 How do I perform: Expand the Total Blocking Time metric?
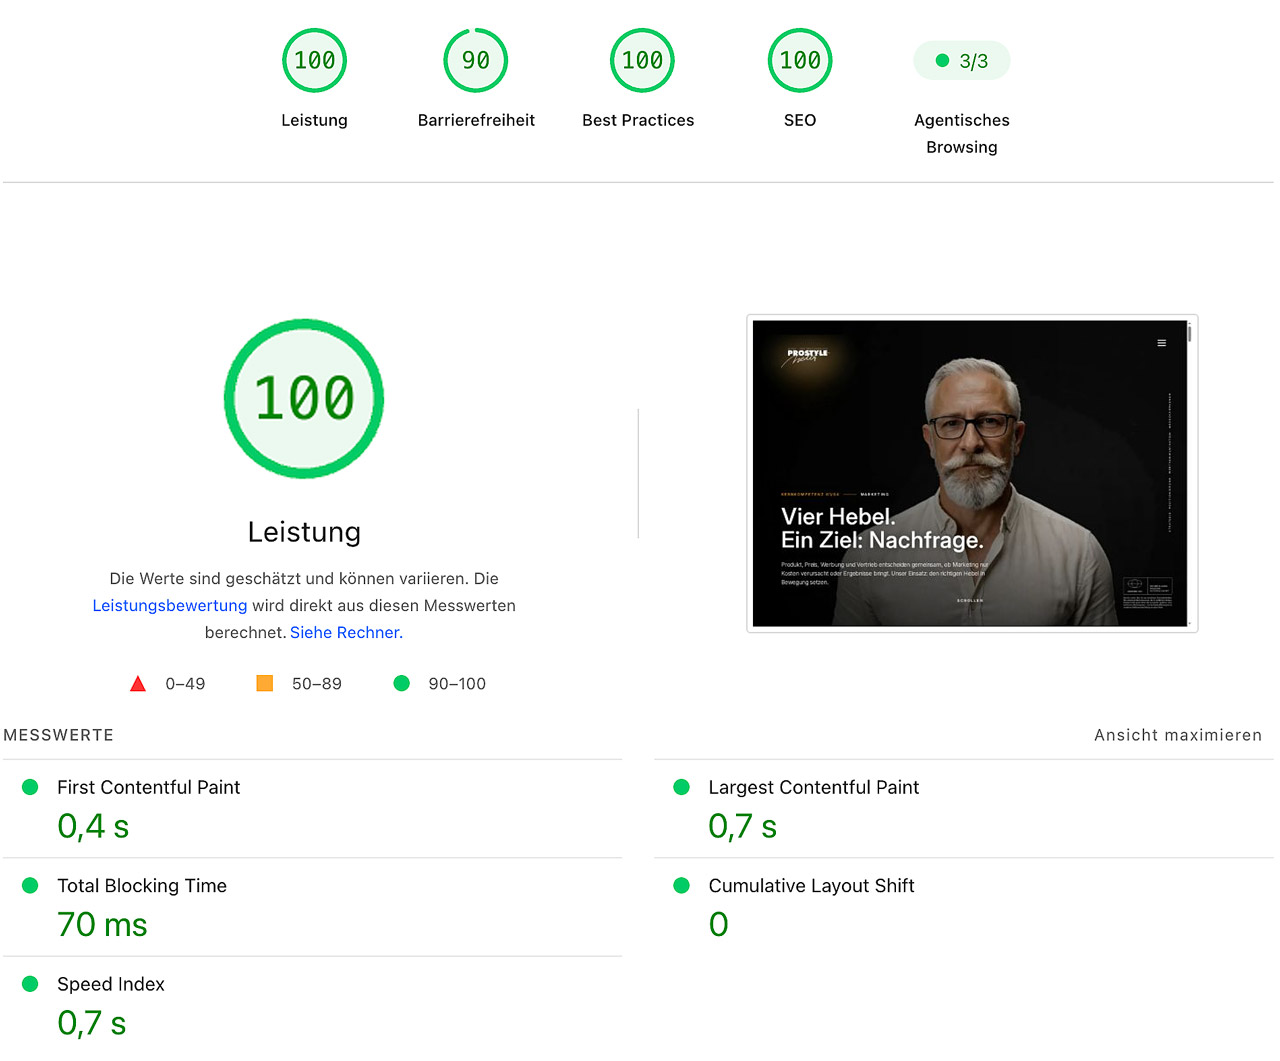[x=312, y=907]
